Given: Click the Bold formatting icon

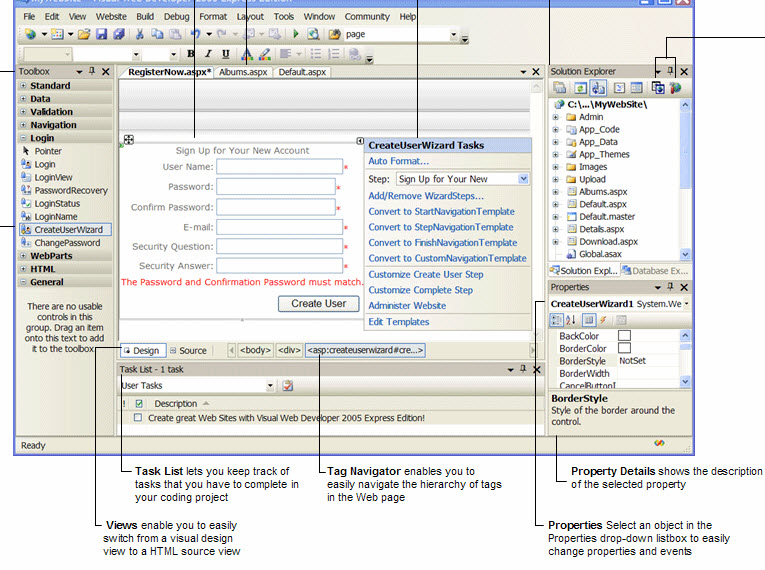Looking at the screenshot, I should coord(191,54).
